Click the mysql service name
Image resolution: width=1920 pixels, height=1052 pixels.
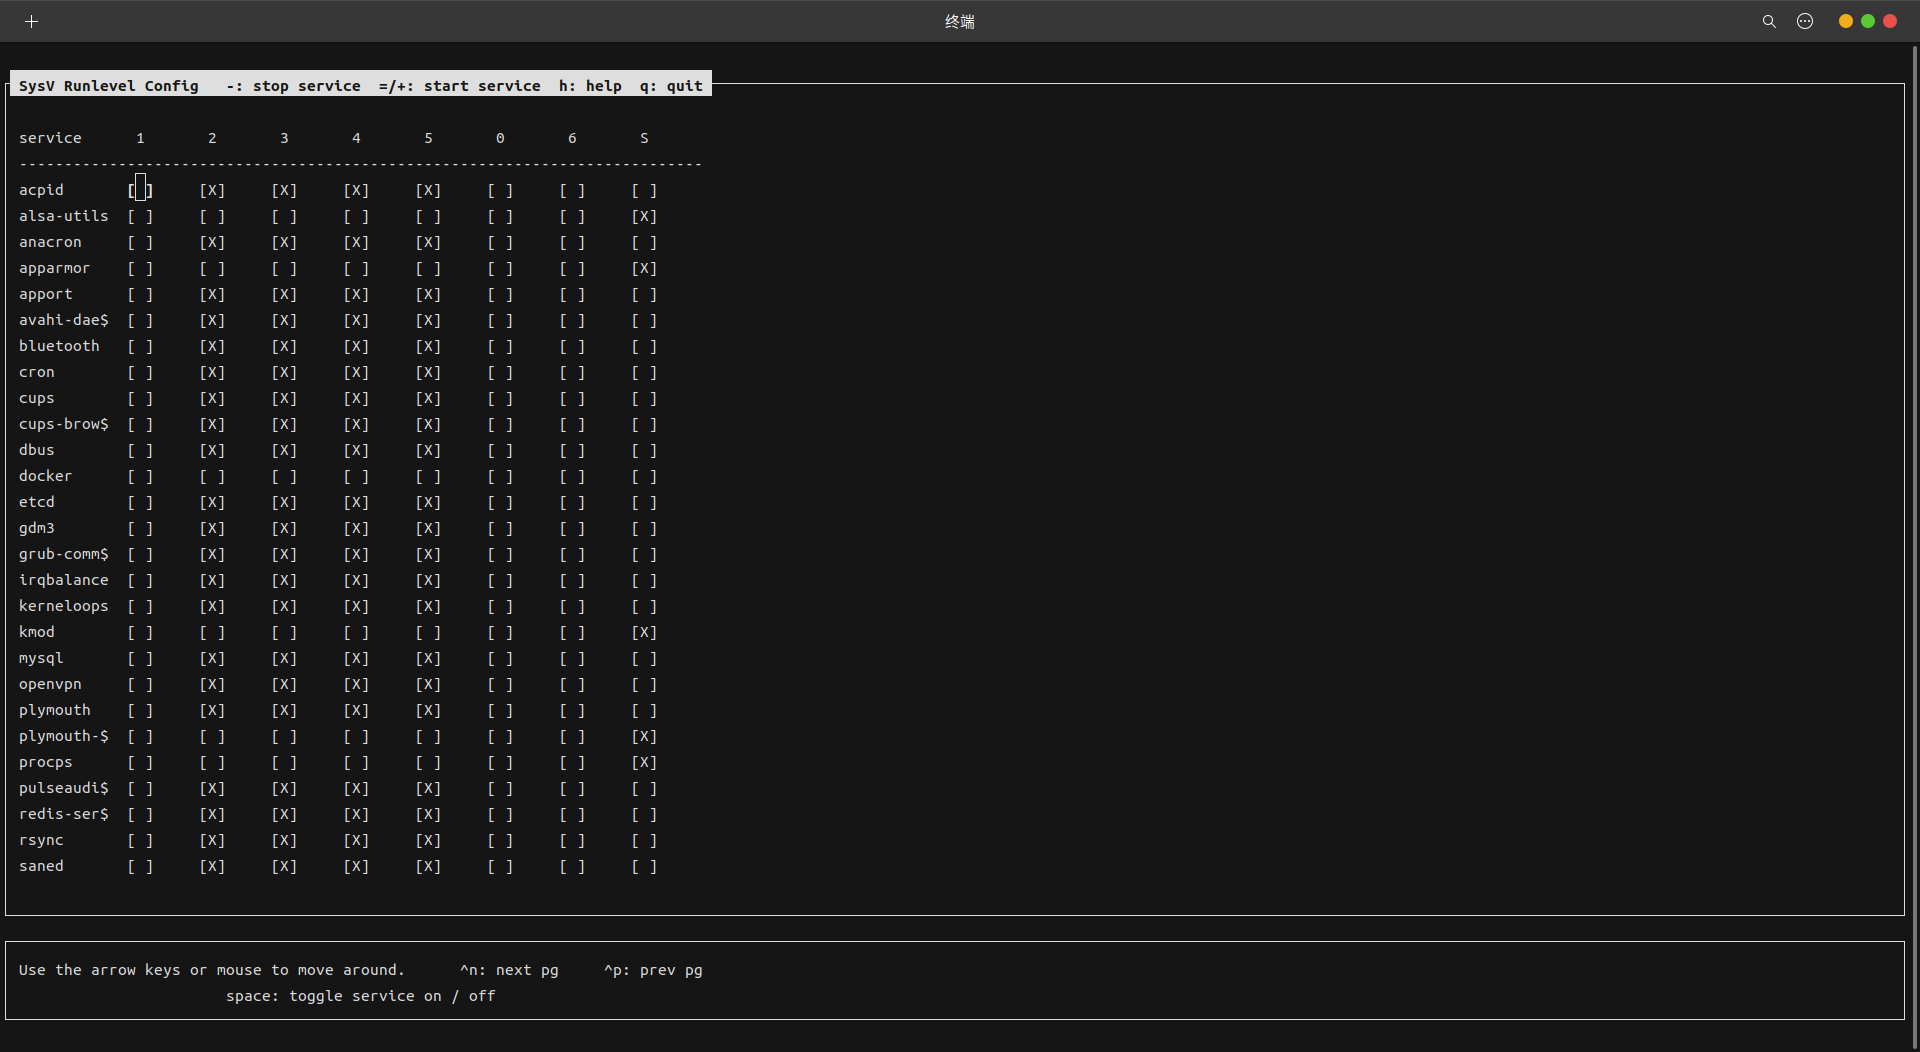[41, 658]
